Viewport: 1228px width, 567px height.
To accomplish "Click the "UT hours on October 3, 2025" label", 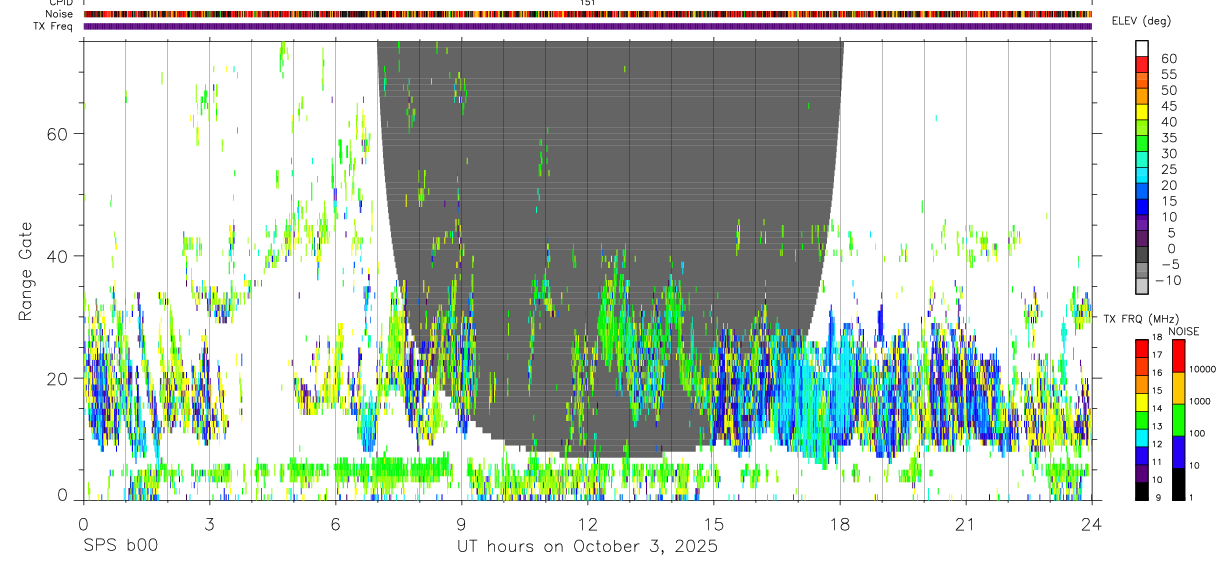I will point(587,547).
